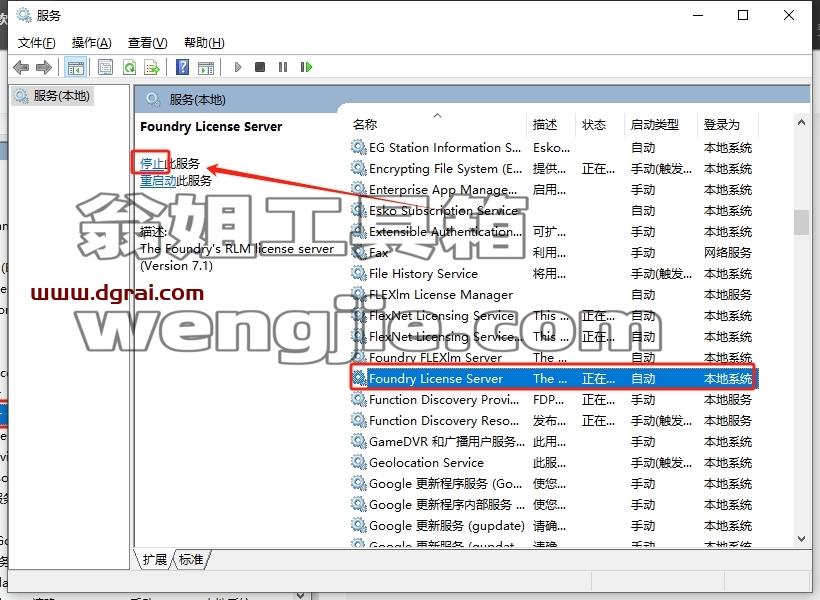
Task: Select the Google 更新服务 (gupdate) row
Action: point(554,526)
